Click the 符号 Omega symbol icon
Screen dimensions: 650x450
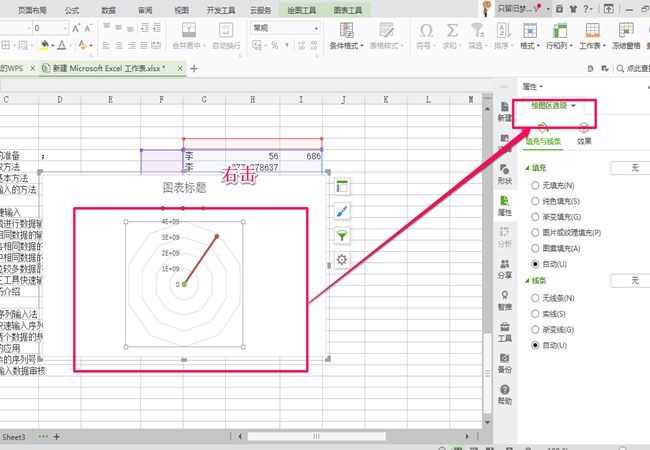click(426, 30)
